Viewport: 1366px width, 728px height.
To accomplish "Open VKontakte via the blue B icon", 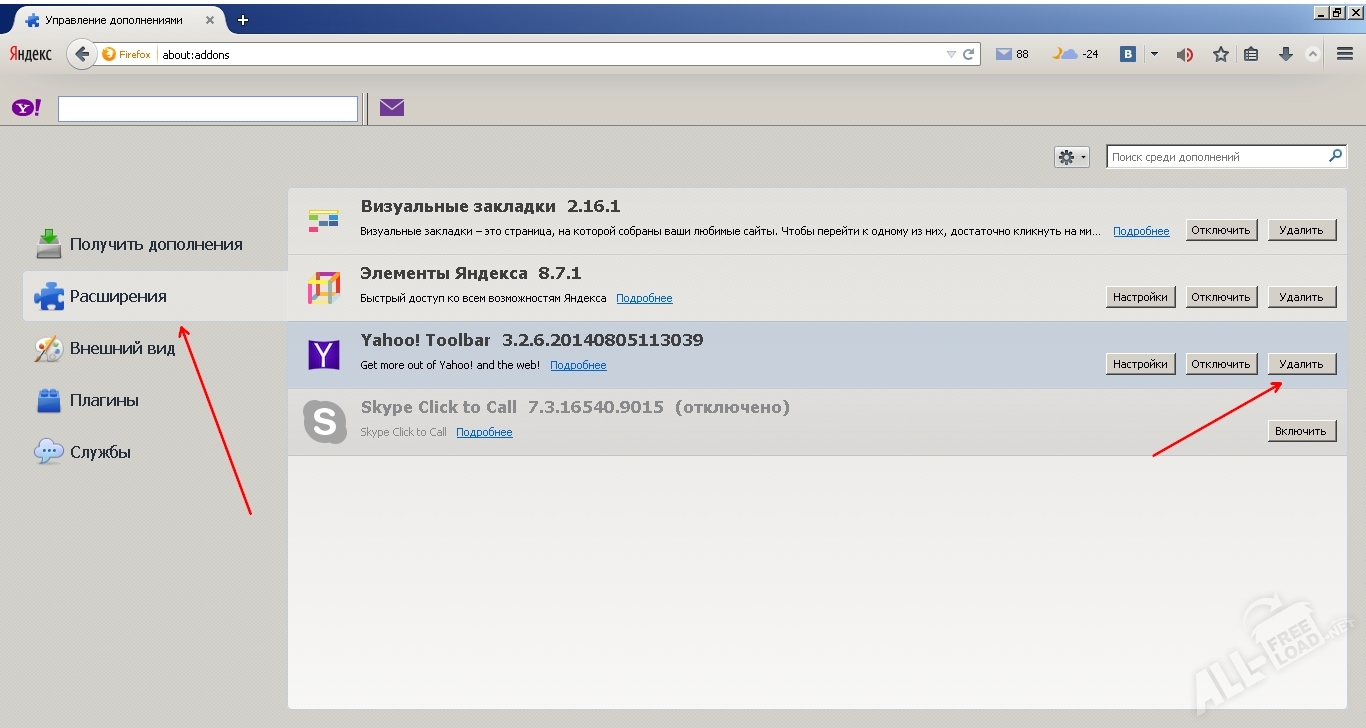I will click(x=1128, y=53).
